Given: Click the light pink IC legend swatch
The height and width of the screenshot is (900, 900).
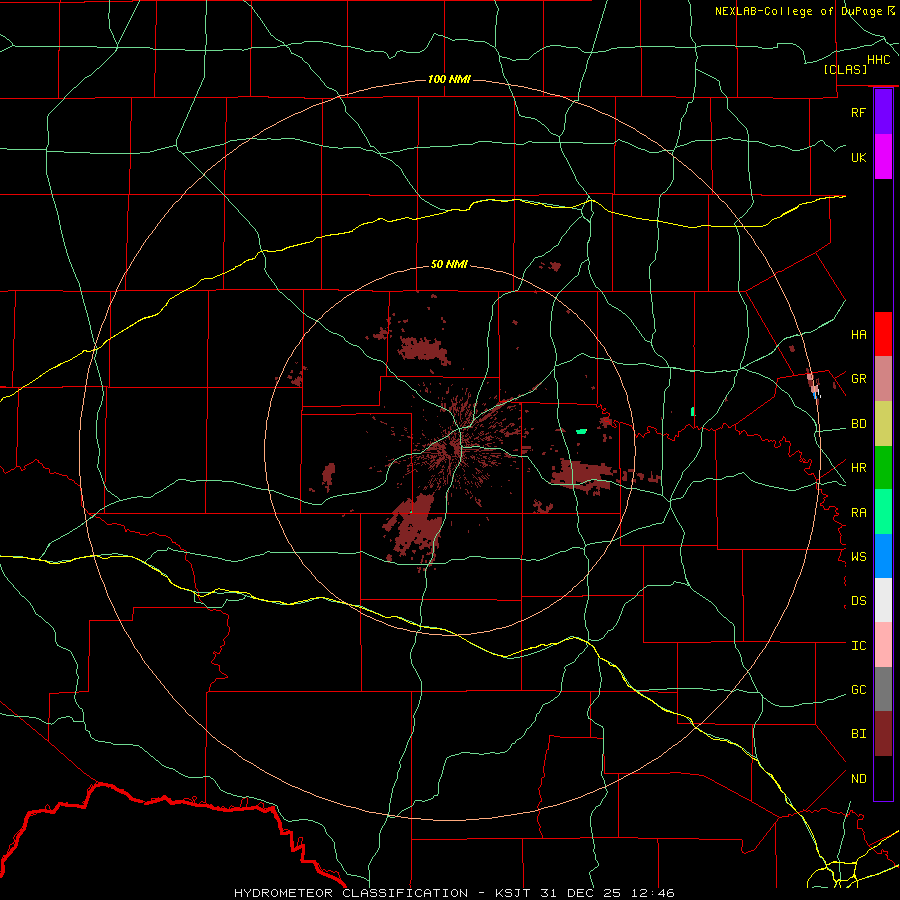Looking at the screenshot, I should [x=883, y=645].
